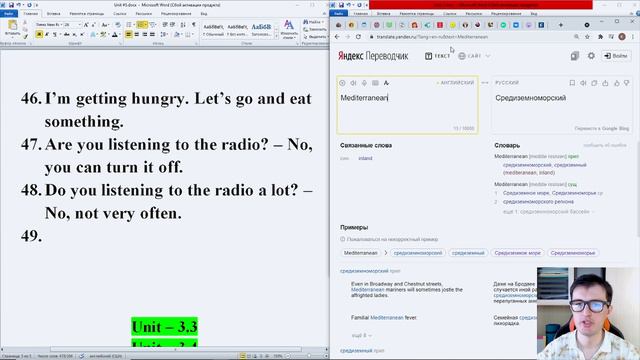Image resolution: width=640 pixels, height=360 pixels.
Task: Select the Text mode in Yandex Translate
Action: [437, 56]
